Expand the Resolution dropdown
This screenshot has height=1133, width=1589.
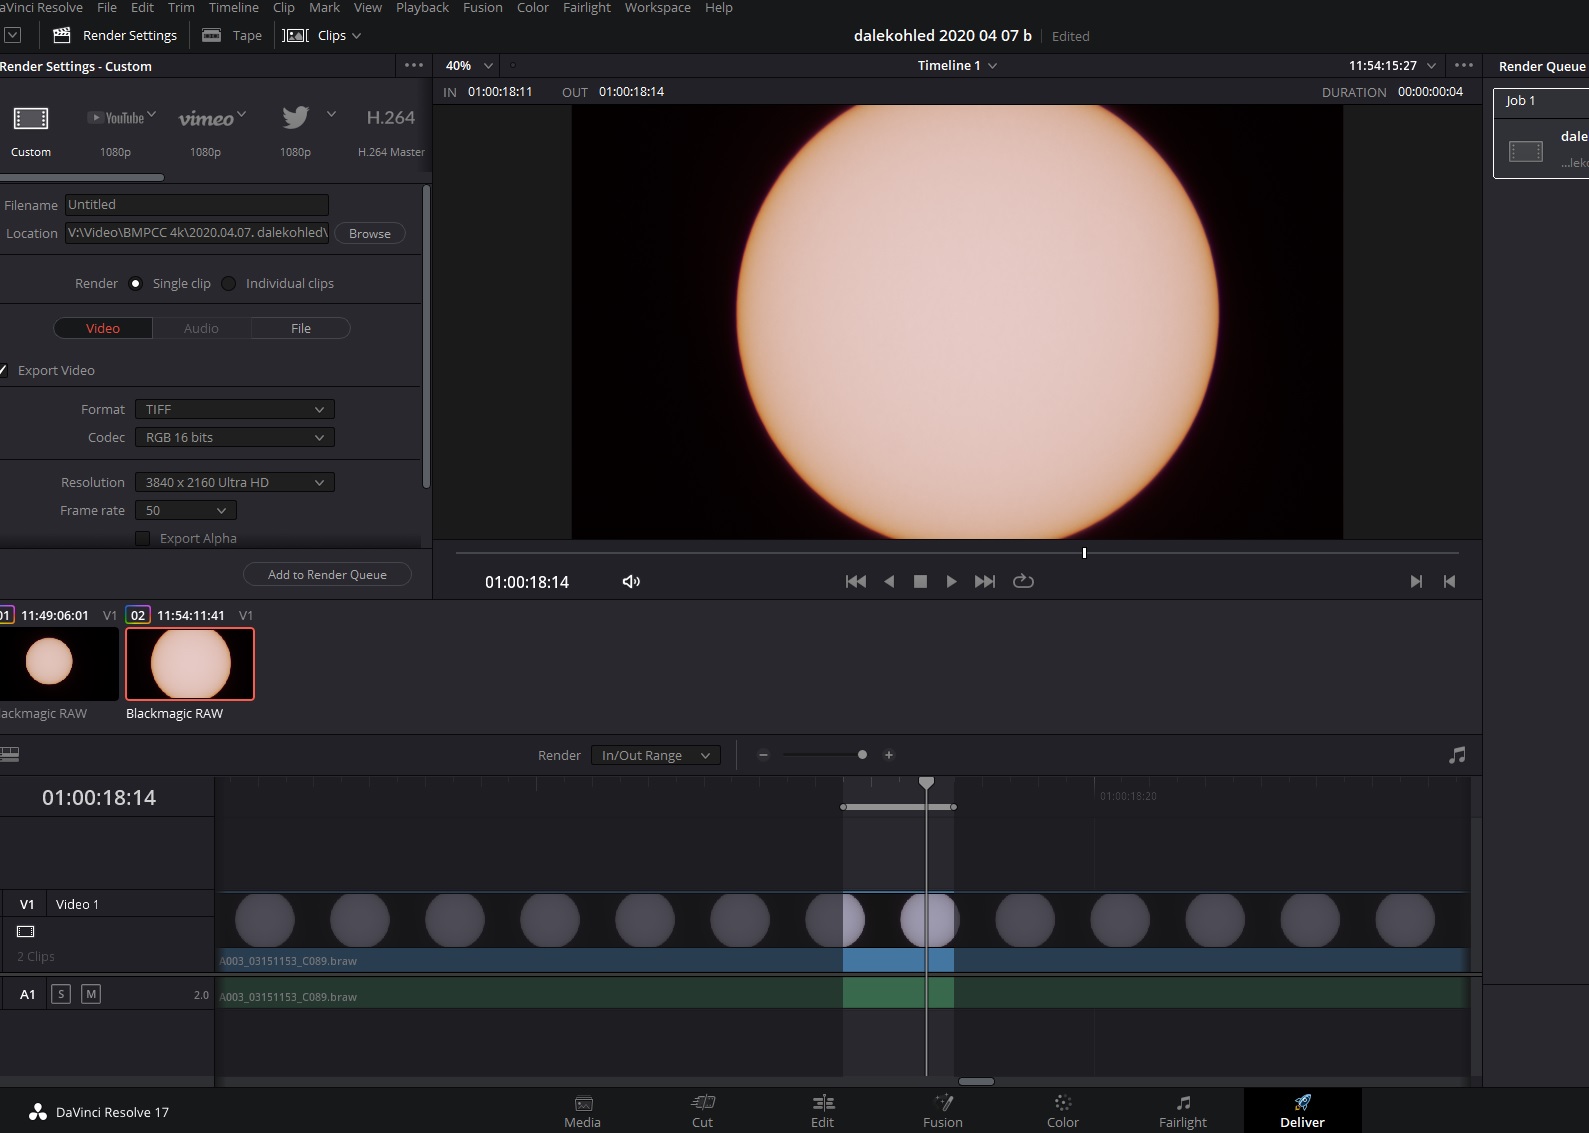point(234,482)
